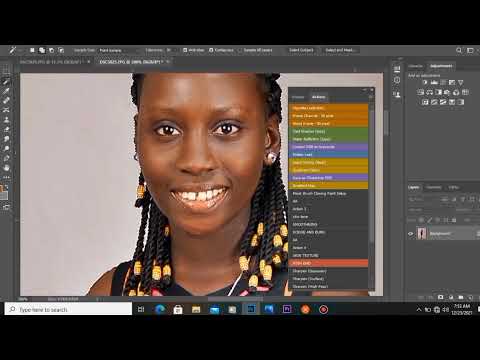The width and height of the screenshot is (480, 360).
Task: Add a Channel Mixer adjustment
Action: (456, 92)
